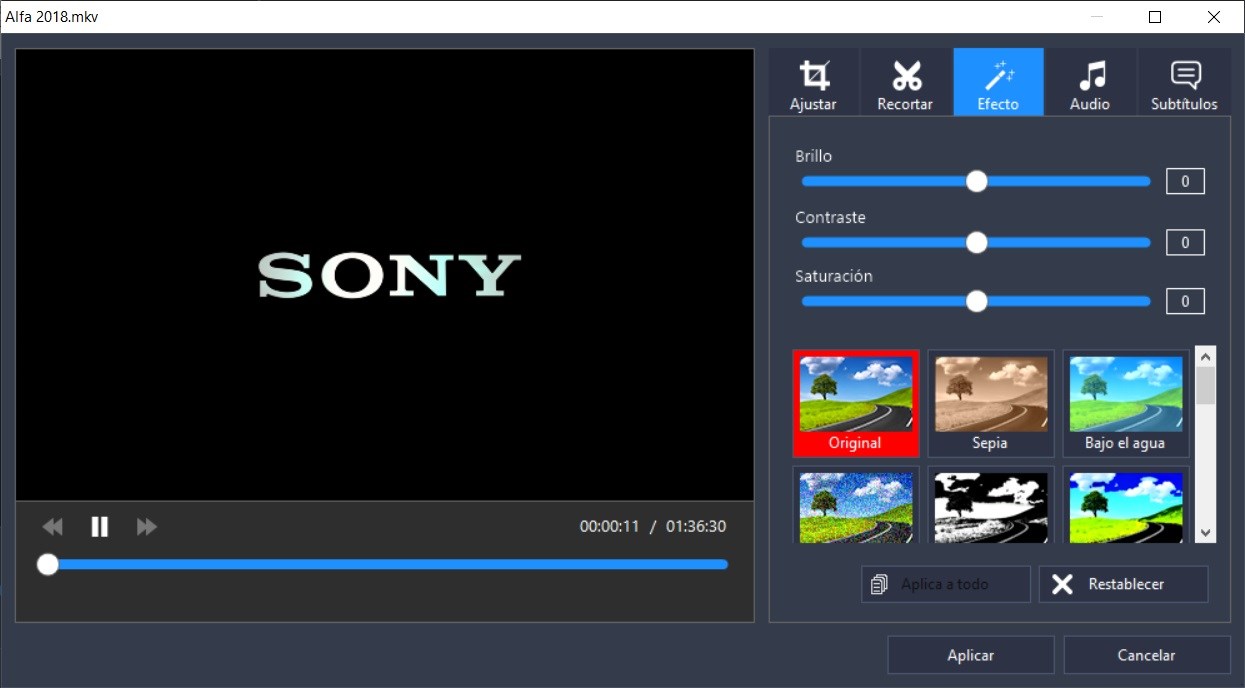Click the Contraste slider handle
The width and height of the screenshot is (1245, 688).
tap(977, 242)
